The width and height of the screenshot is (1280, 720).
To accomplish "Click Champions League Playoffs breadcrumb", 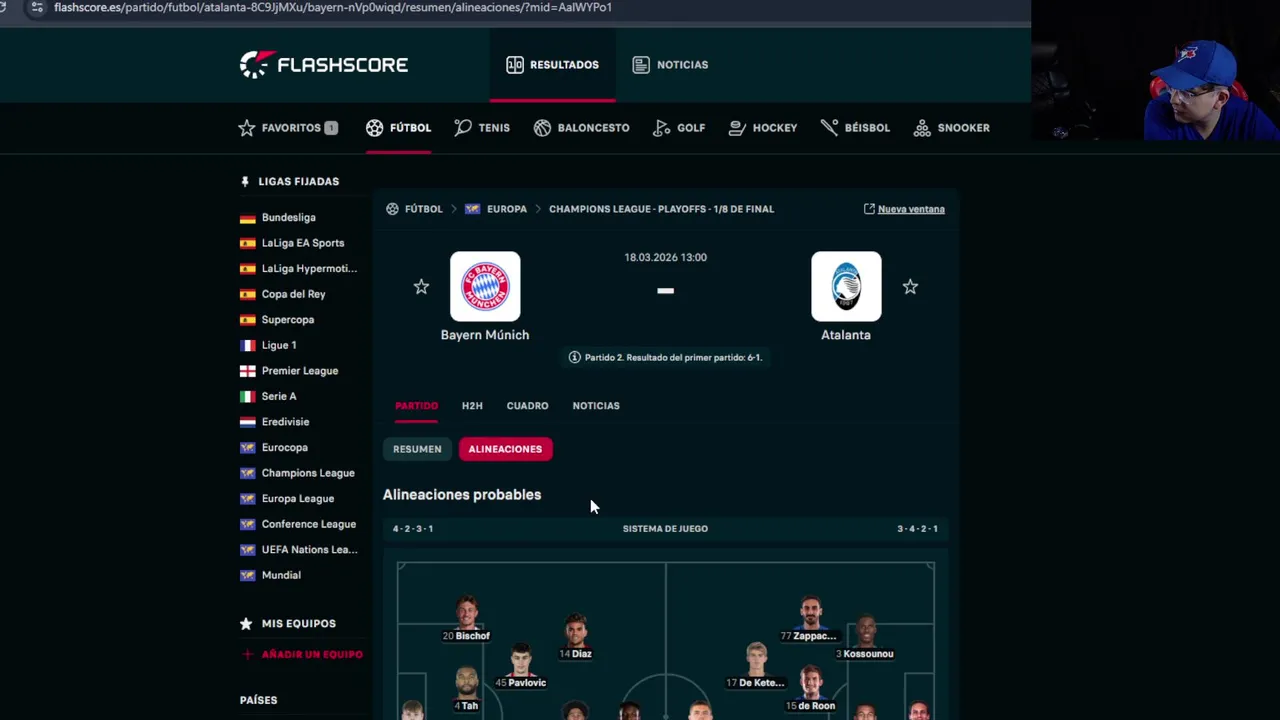I will tap(661, 209).
